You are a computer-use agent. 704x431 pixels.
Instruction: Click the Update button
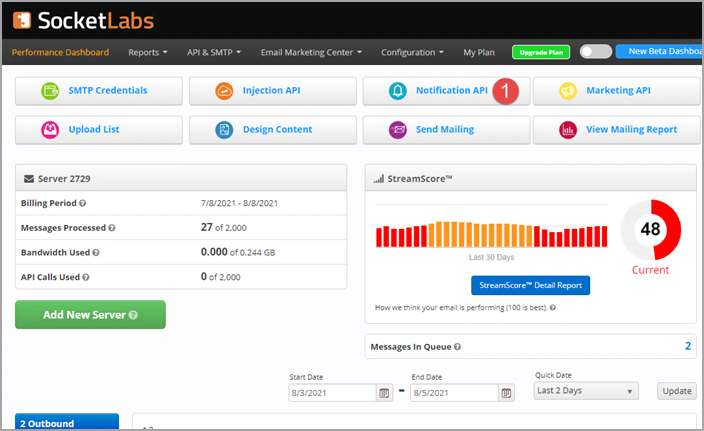(677, 391)
